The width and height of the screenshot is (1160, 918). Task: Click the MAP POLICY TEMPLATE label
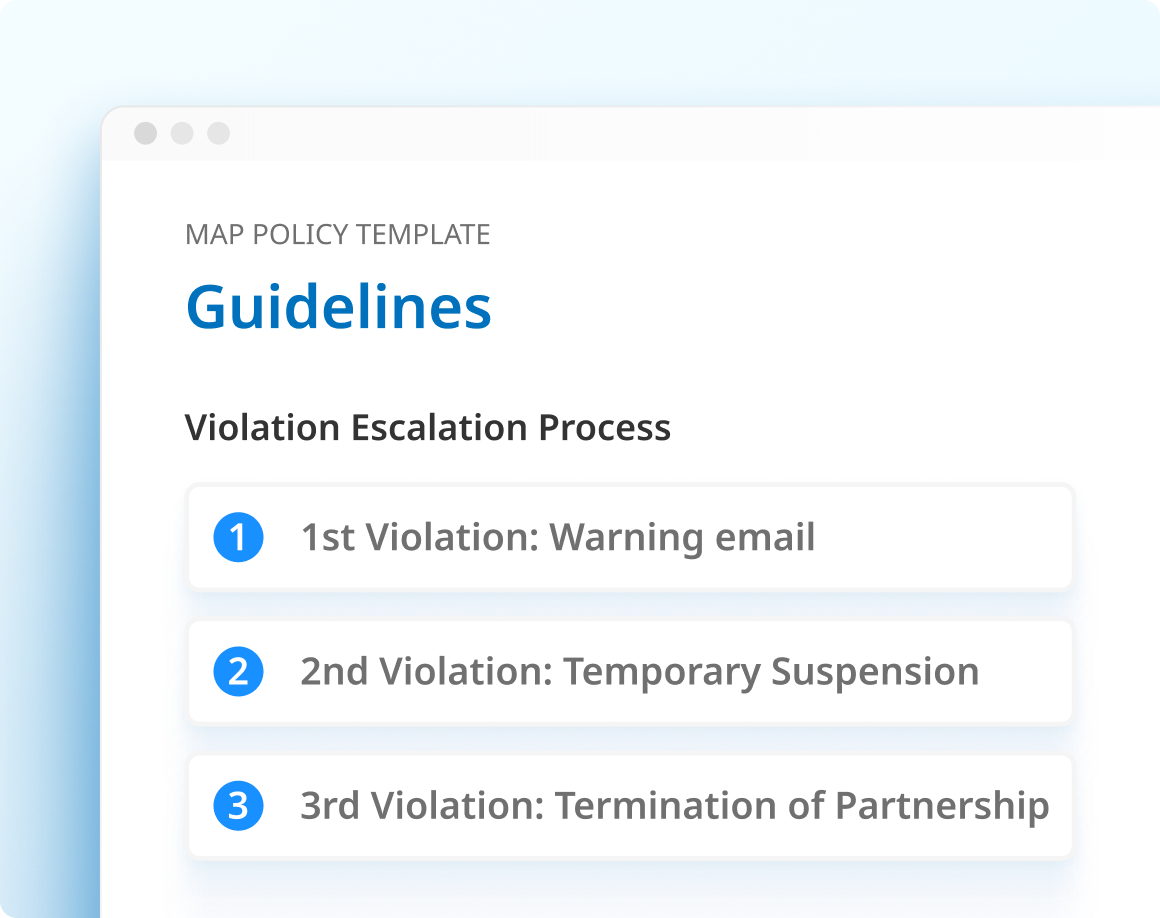click(x=337, y=235)
